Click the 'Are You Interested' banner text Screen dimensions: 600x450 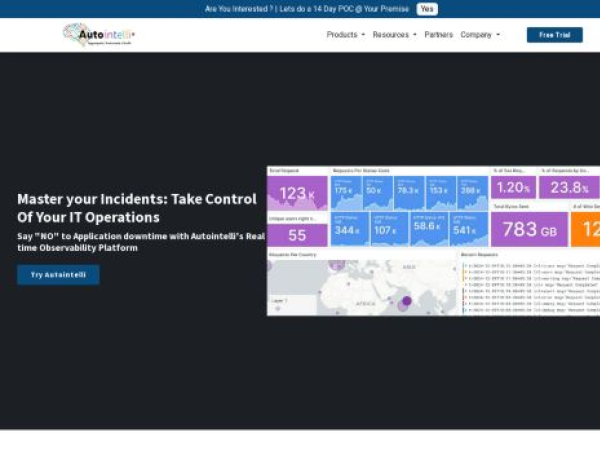click(x=307, y=9)
